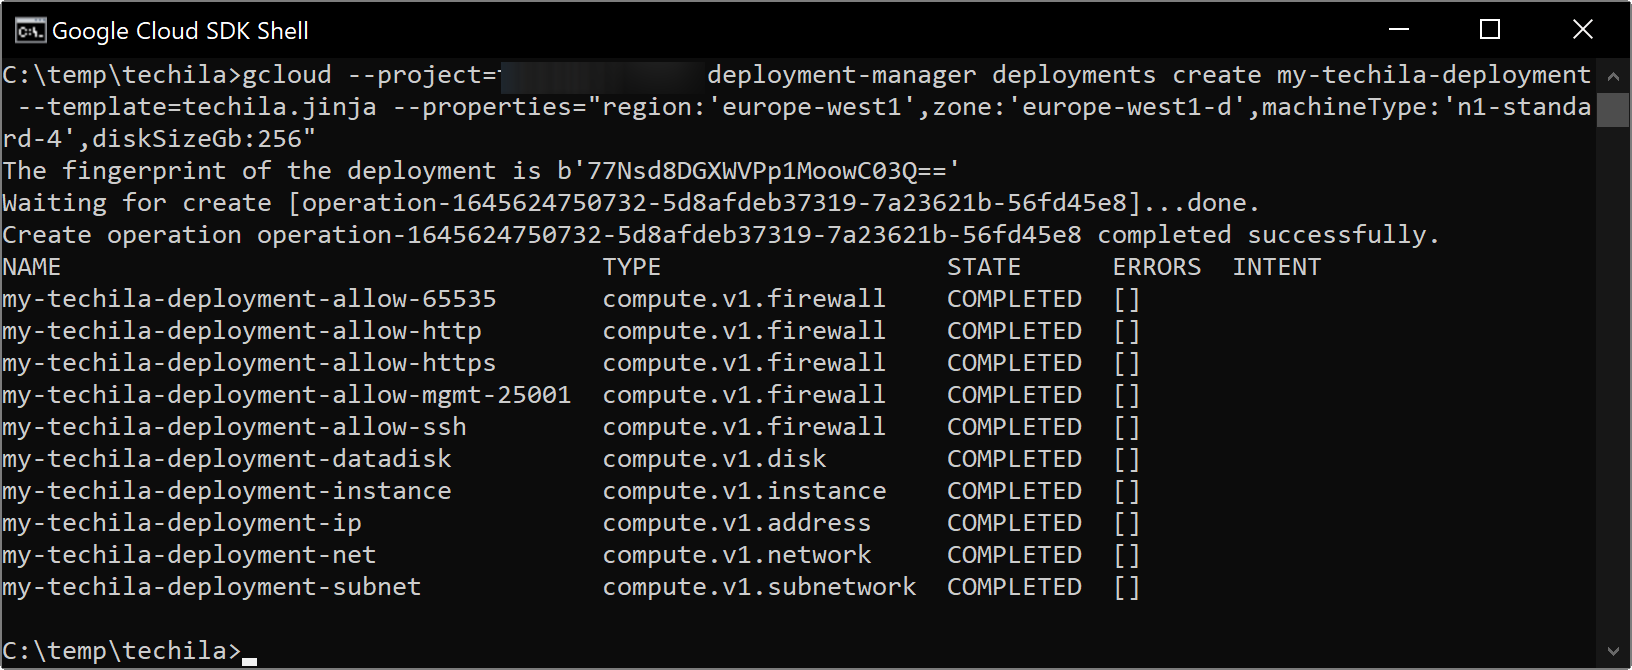Viewport: 1632px width, 670px height.
Task: Click the vertical scrollbar thumb
Action: point(1612,110)
